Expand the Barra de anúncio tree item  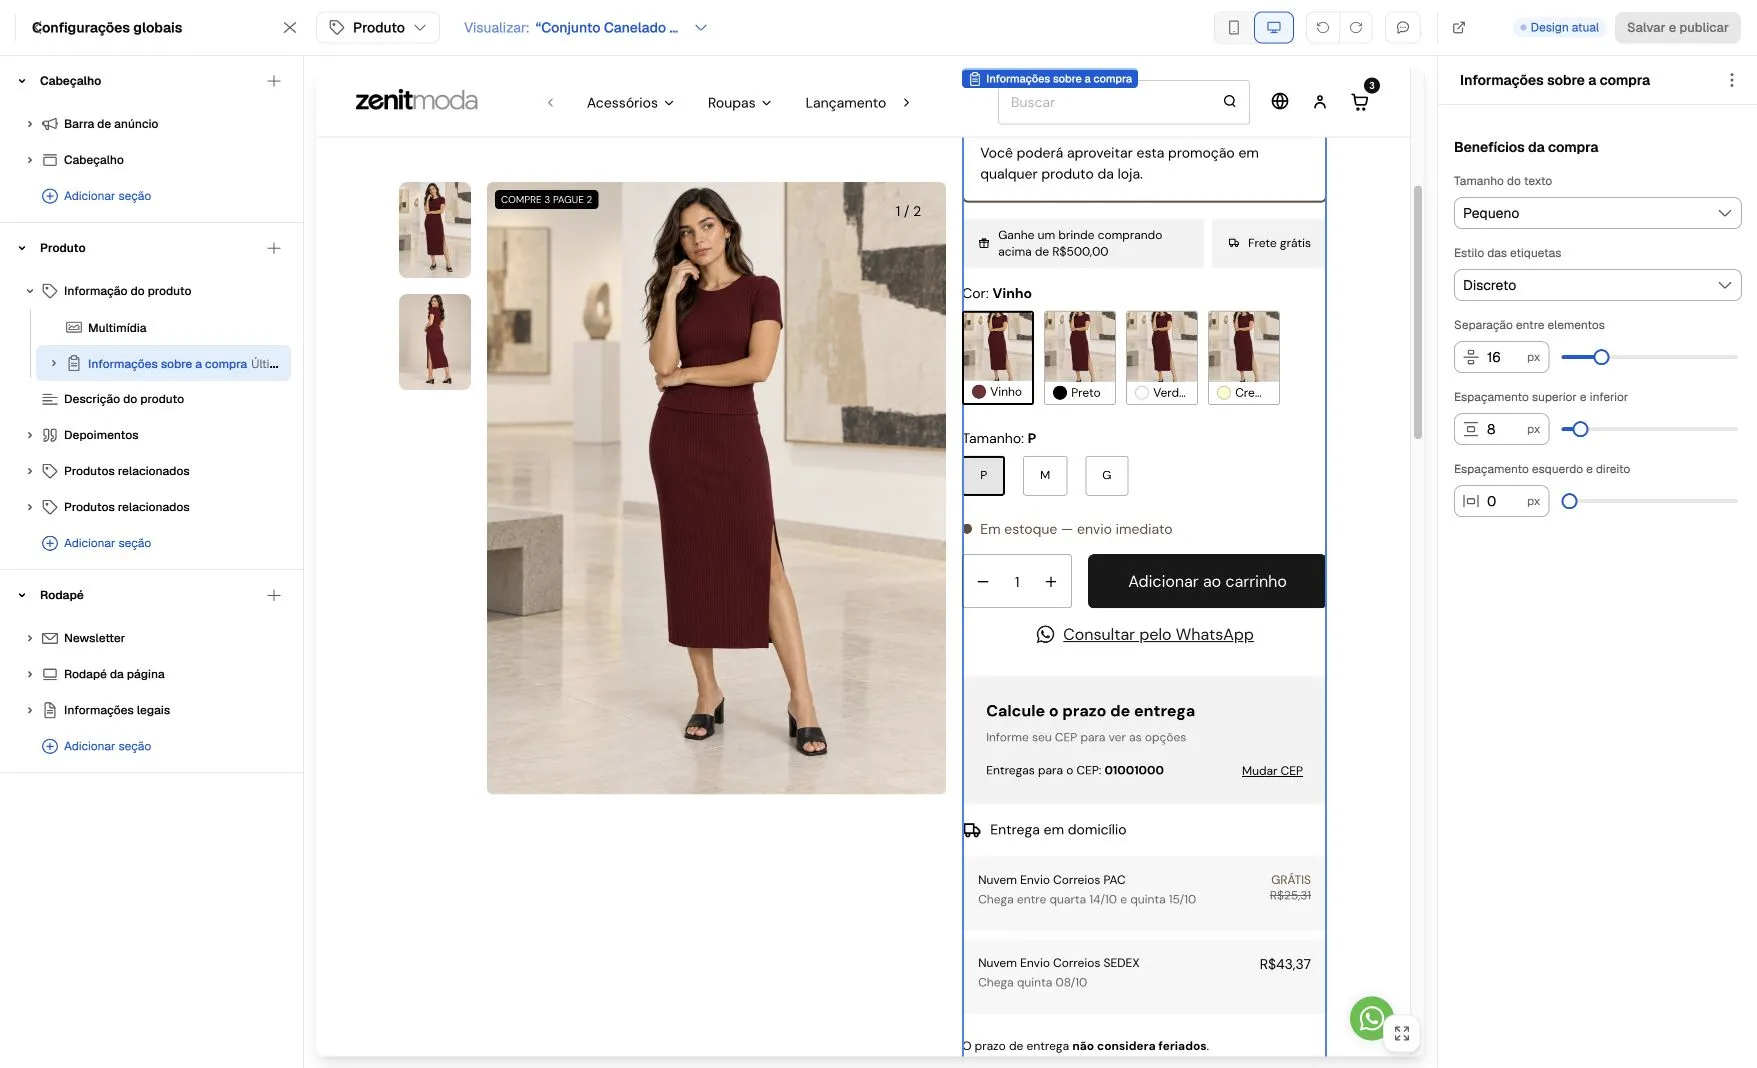(30, 124)
